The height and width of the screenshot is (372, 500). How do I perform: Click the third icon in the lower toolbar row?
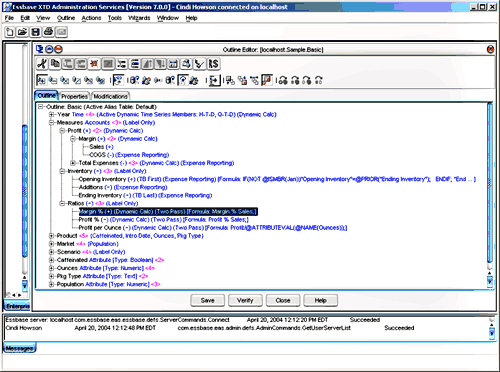65,80
